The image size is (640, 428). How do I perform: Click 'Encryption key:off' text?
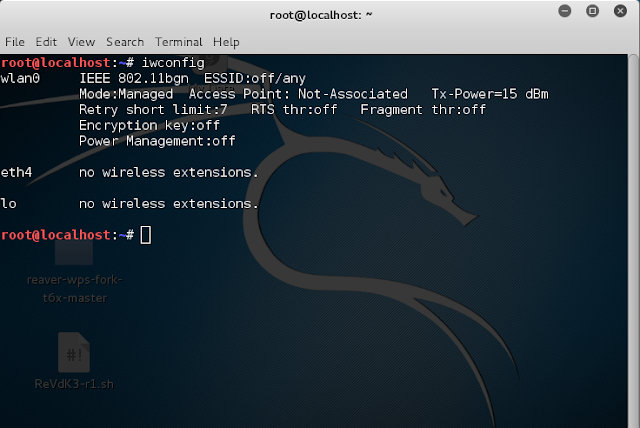click(149, 125)
